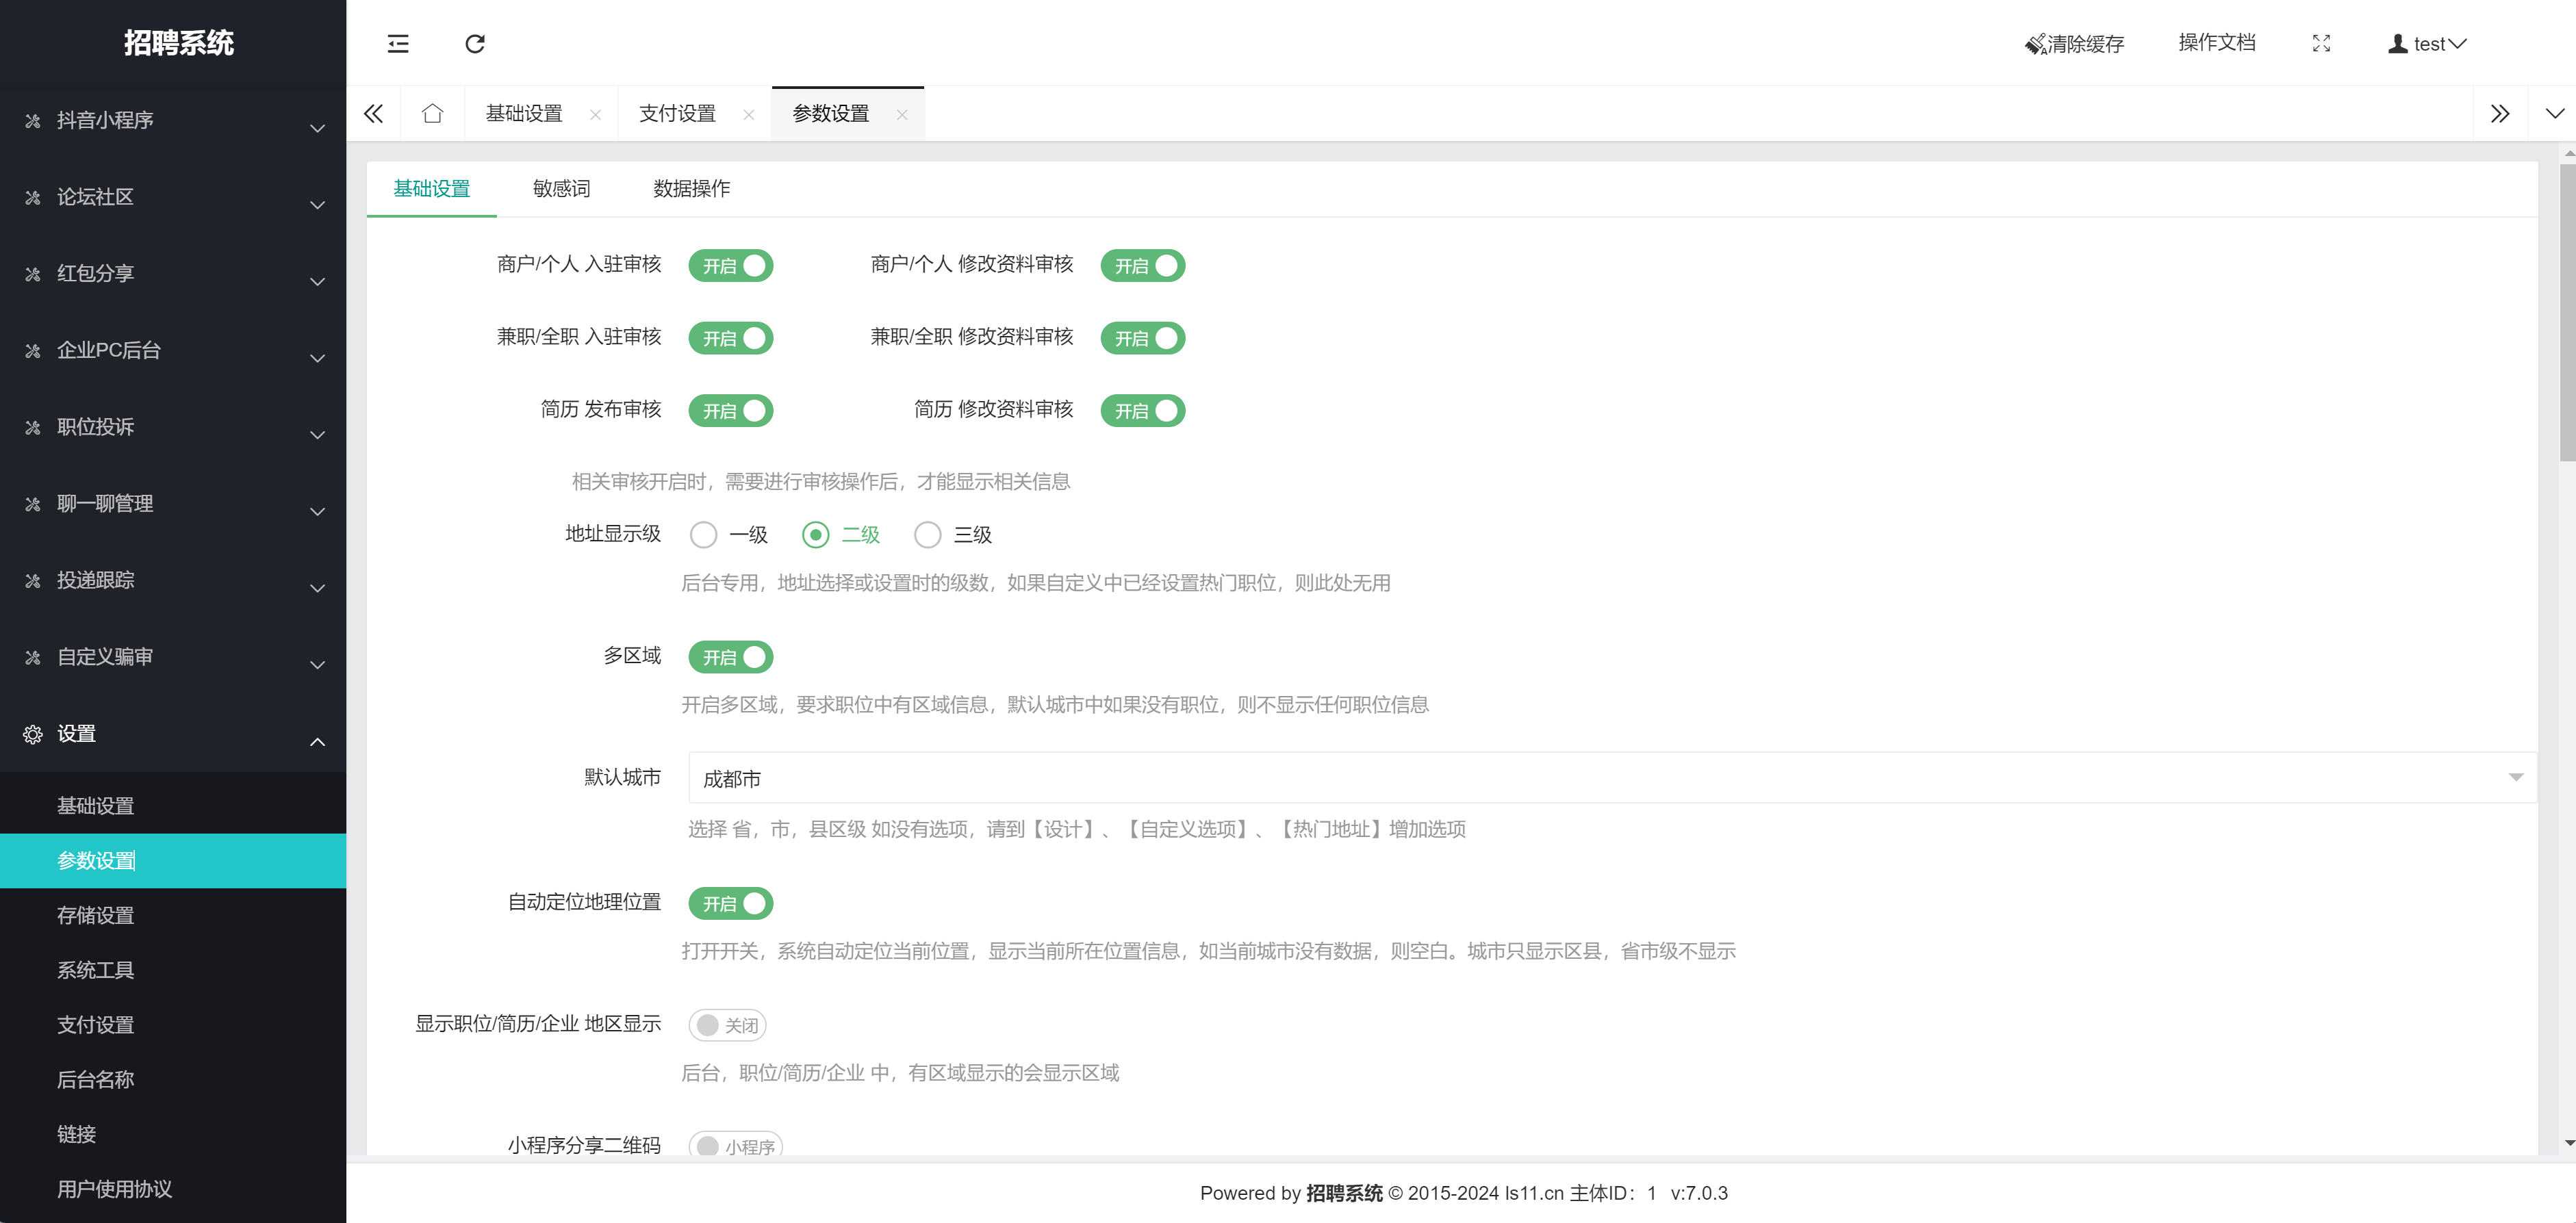Turn off the 多区域 switch
This screenshot has width=2576, height=1223.
tap(730, 657)
